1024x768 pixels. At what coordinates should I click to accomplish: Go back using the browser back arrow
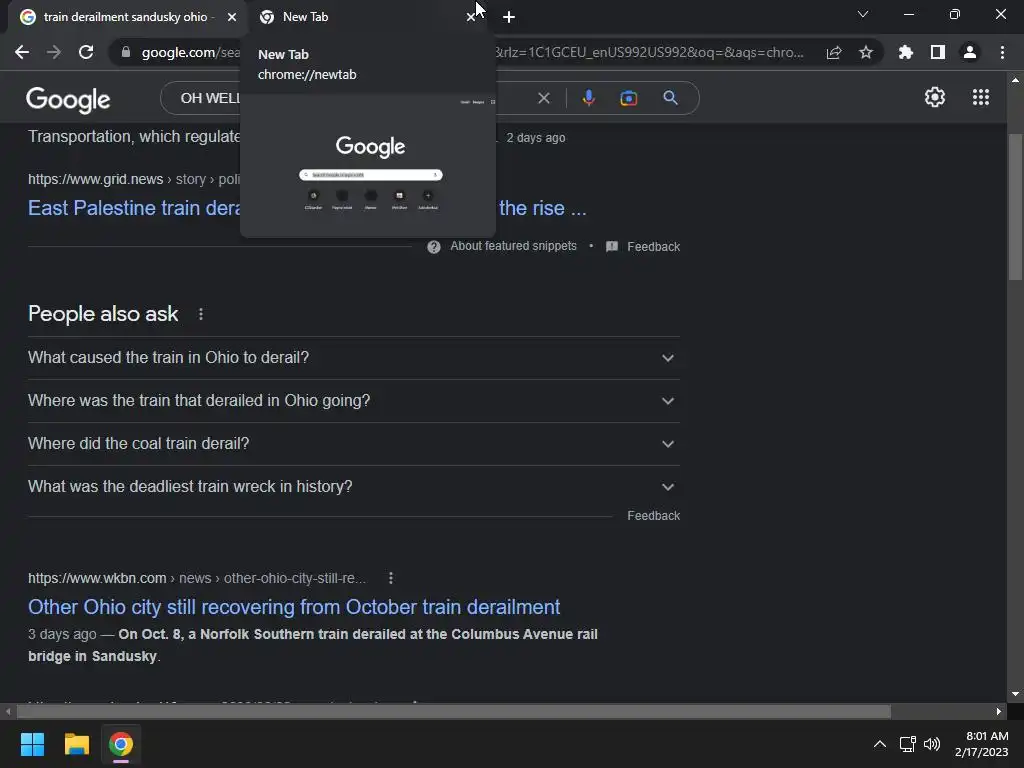click(x=22, y=52)
